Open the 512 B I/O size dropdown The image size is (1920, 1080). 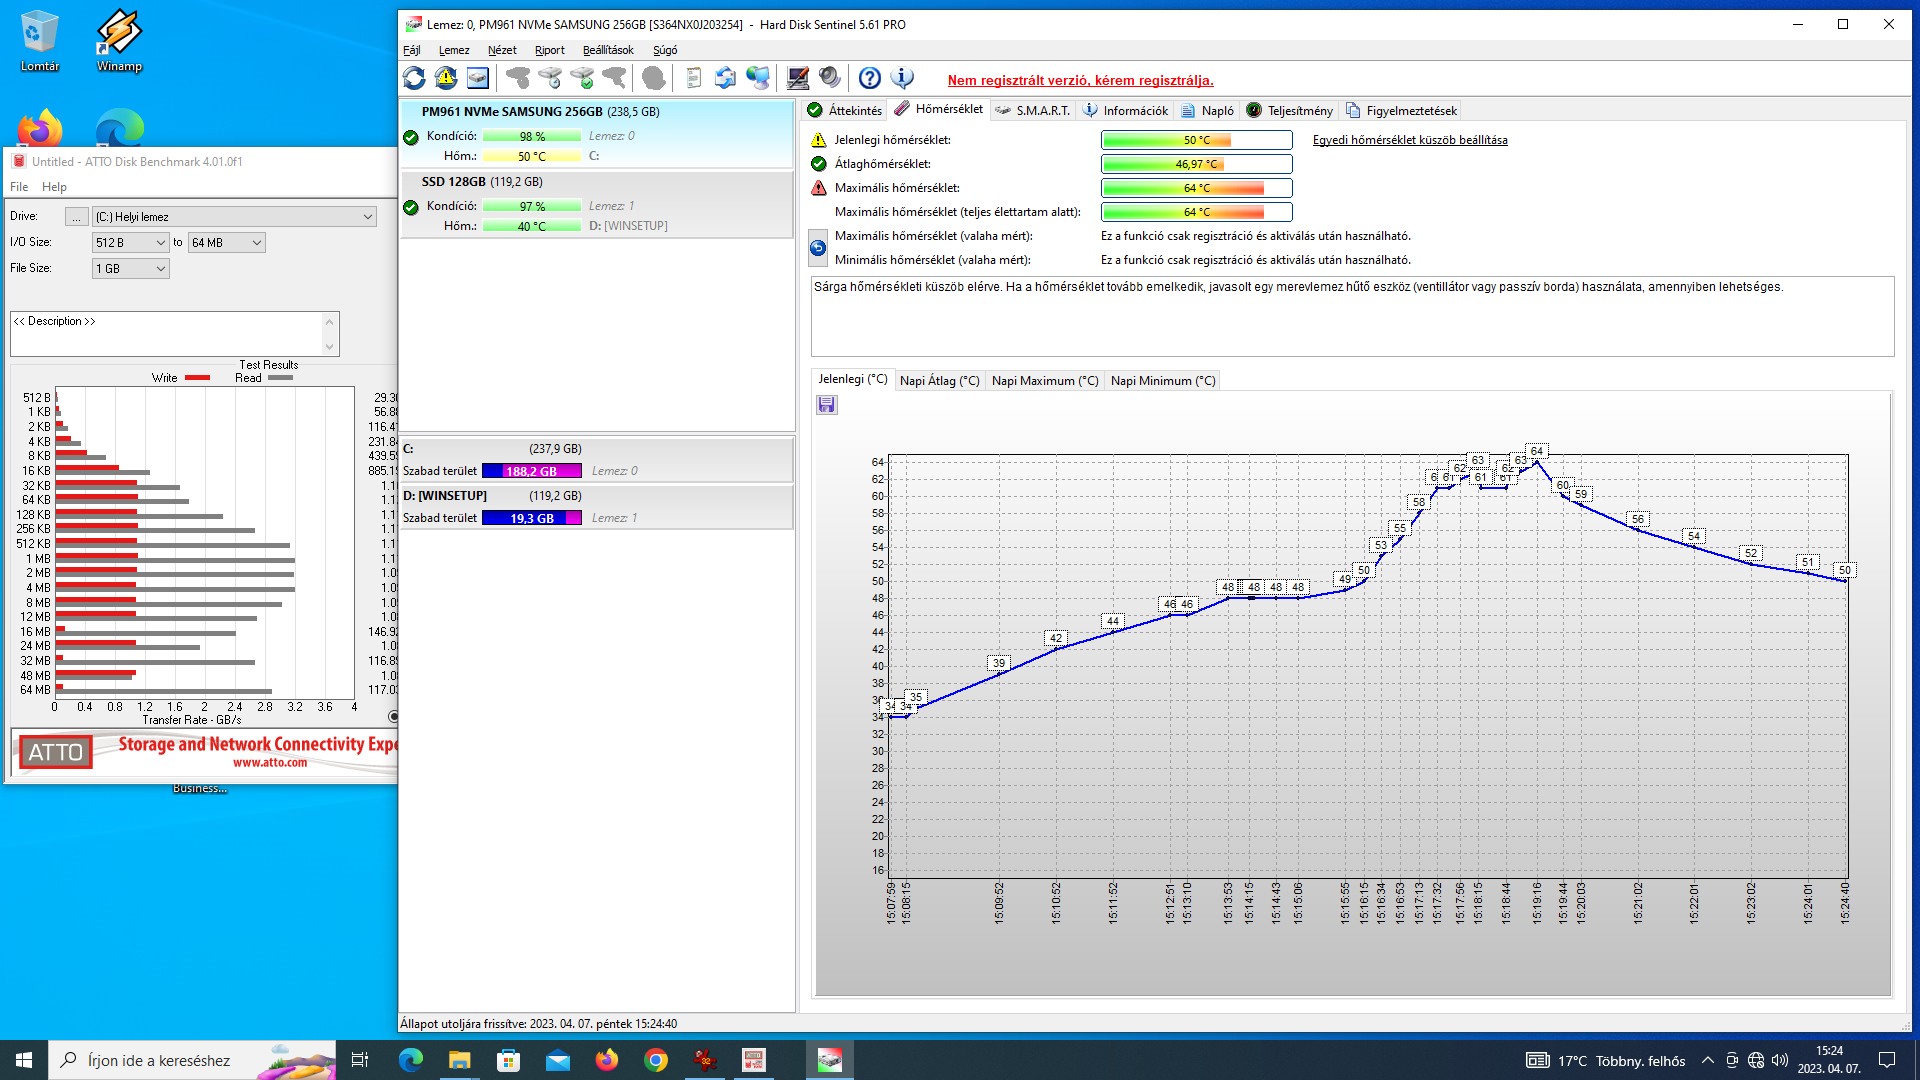click(131, 242)
